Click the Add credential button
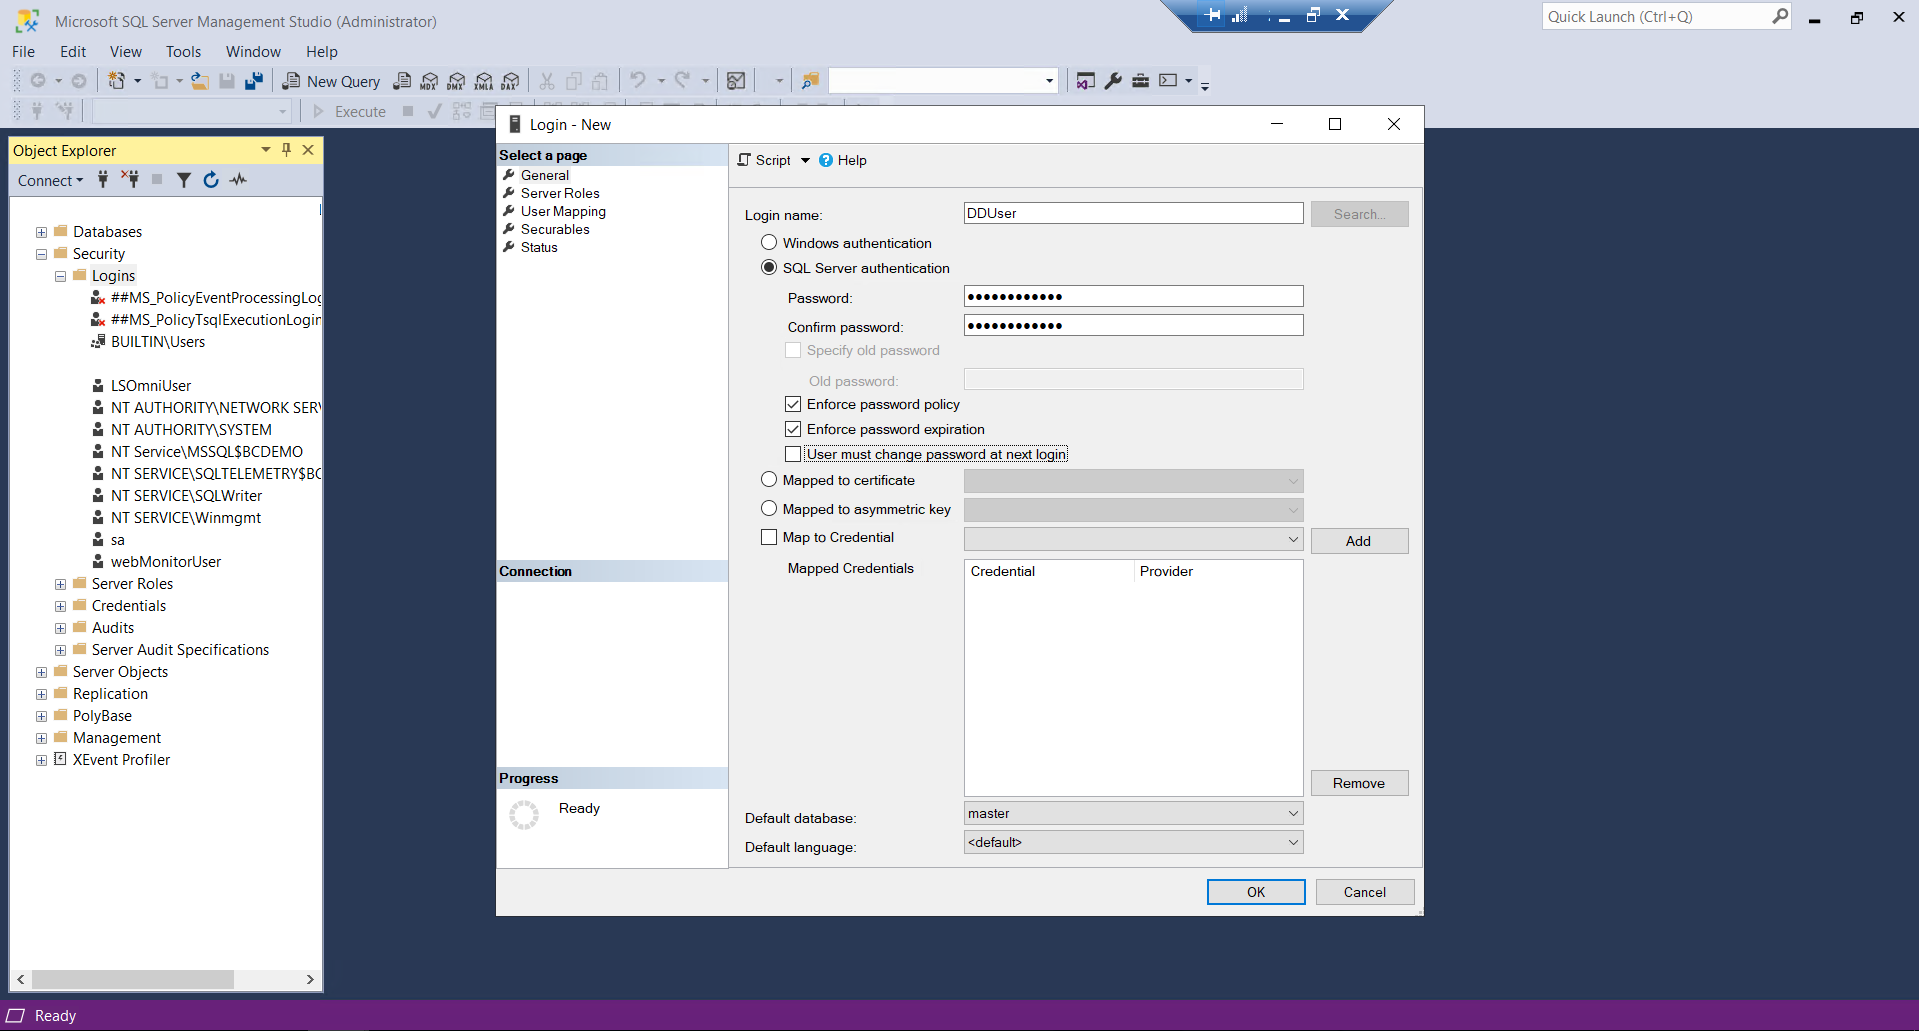 (x=1359, y=541)
